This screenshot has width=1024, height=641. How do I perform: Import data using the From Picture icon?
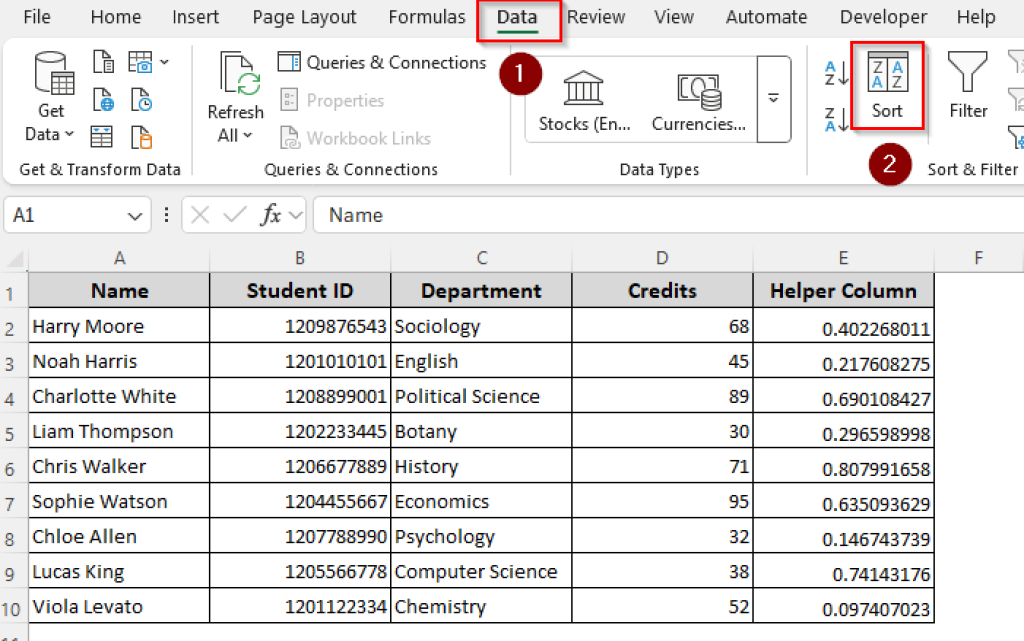tap(141, 61)
